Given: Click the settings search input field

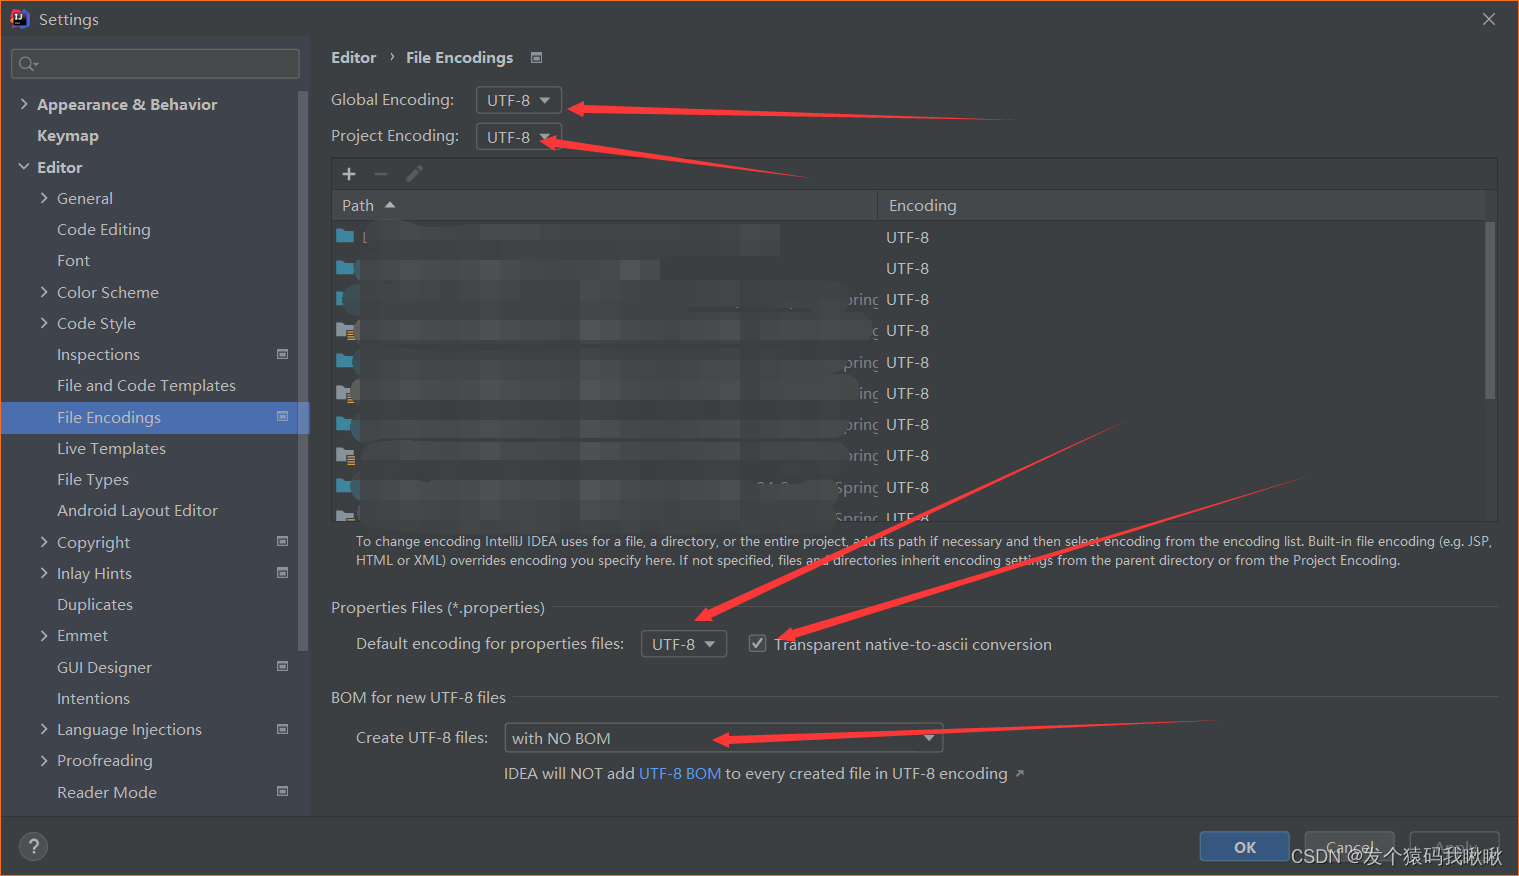Looking at the screenshot, I should pos(155,64).
